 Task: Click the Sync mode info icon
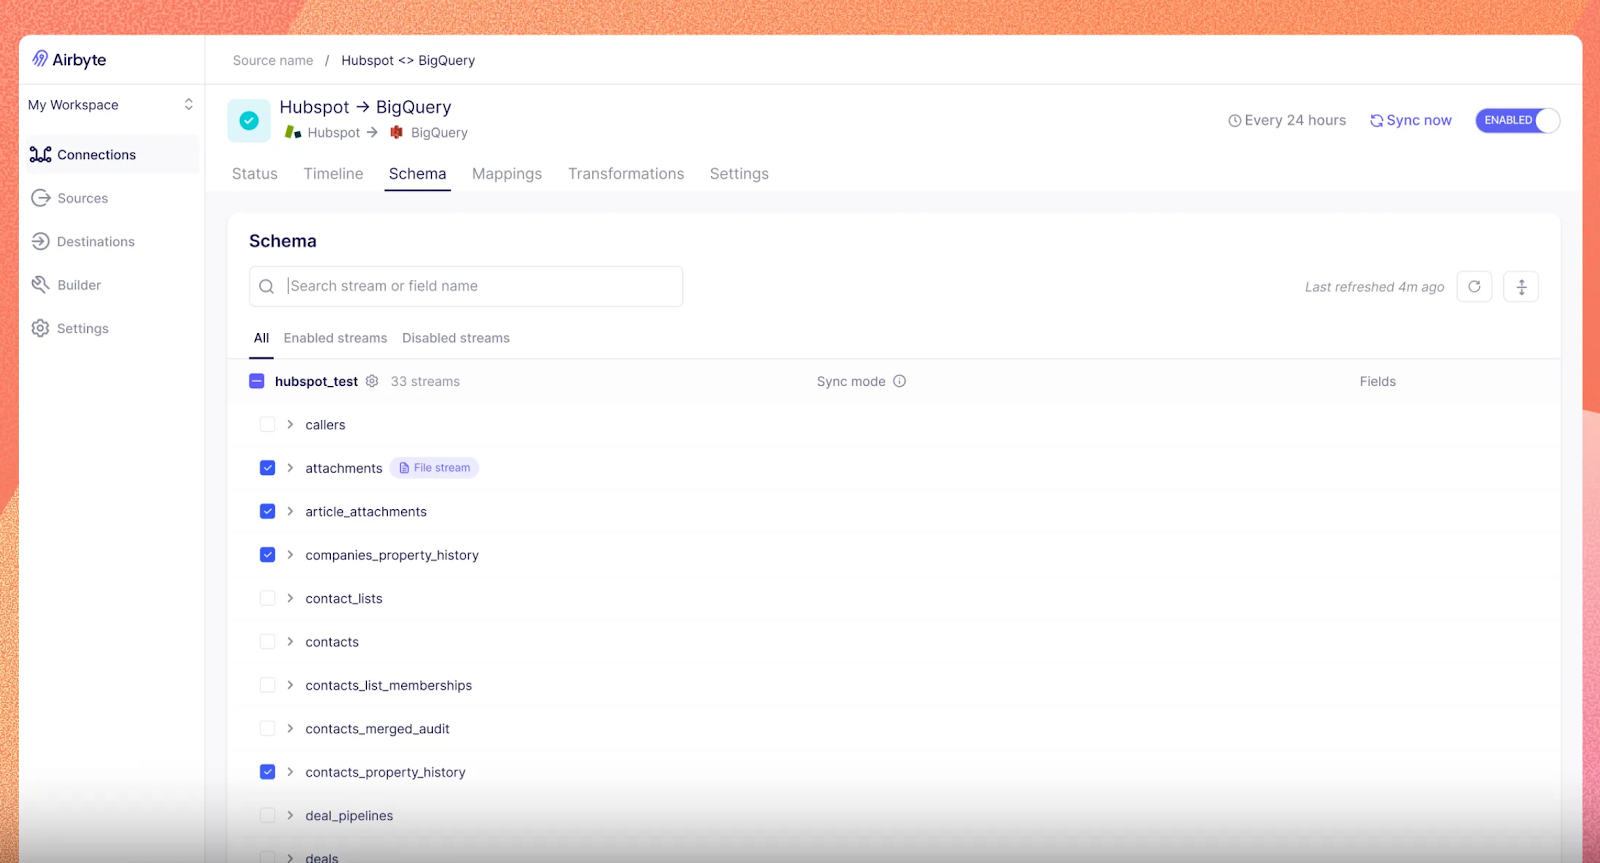[x=899, y=381]
